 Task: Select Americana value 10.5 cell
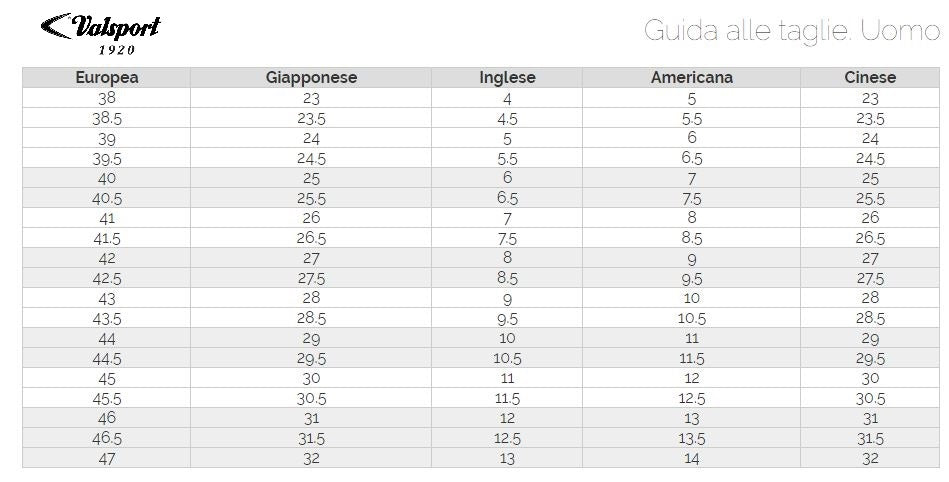[x=692, y=318]
